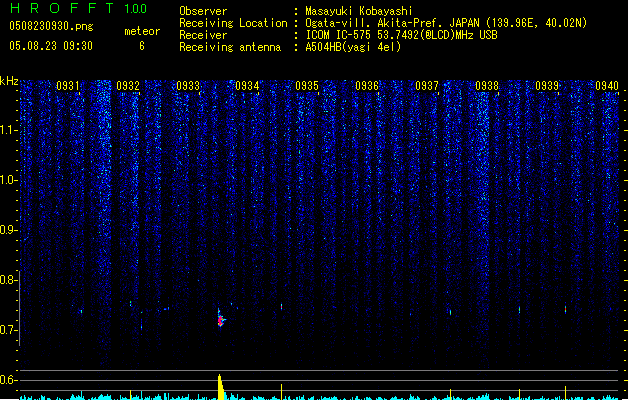629x400 pixels.
Task: Select the filename 0508230930.png
Action: (x=51, y=26)
